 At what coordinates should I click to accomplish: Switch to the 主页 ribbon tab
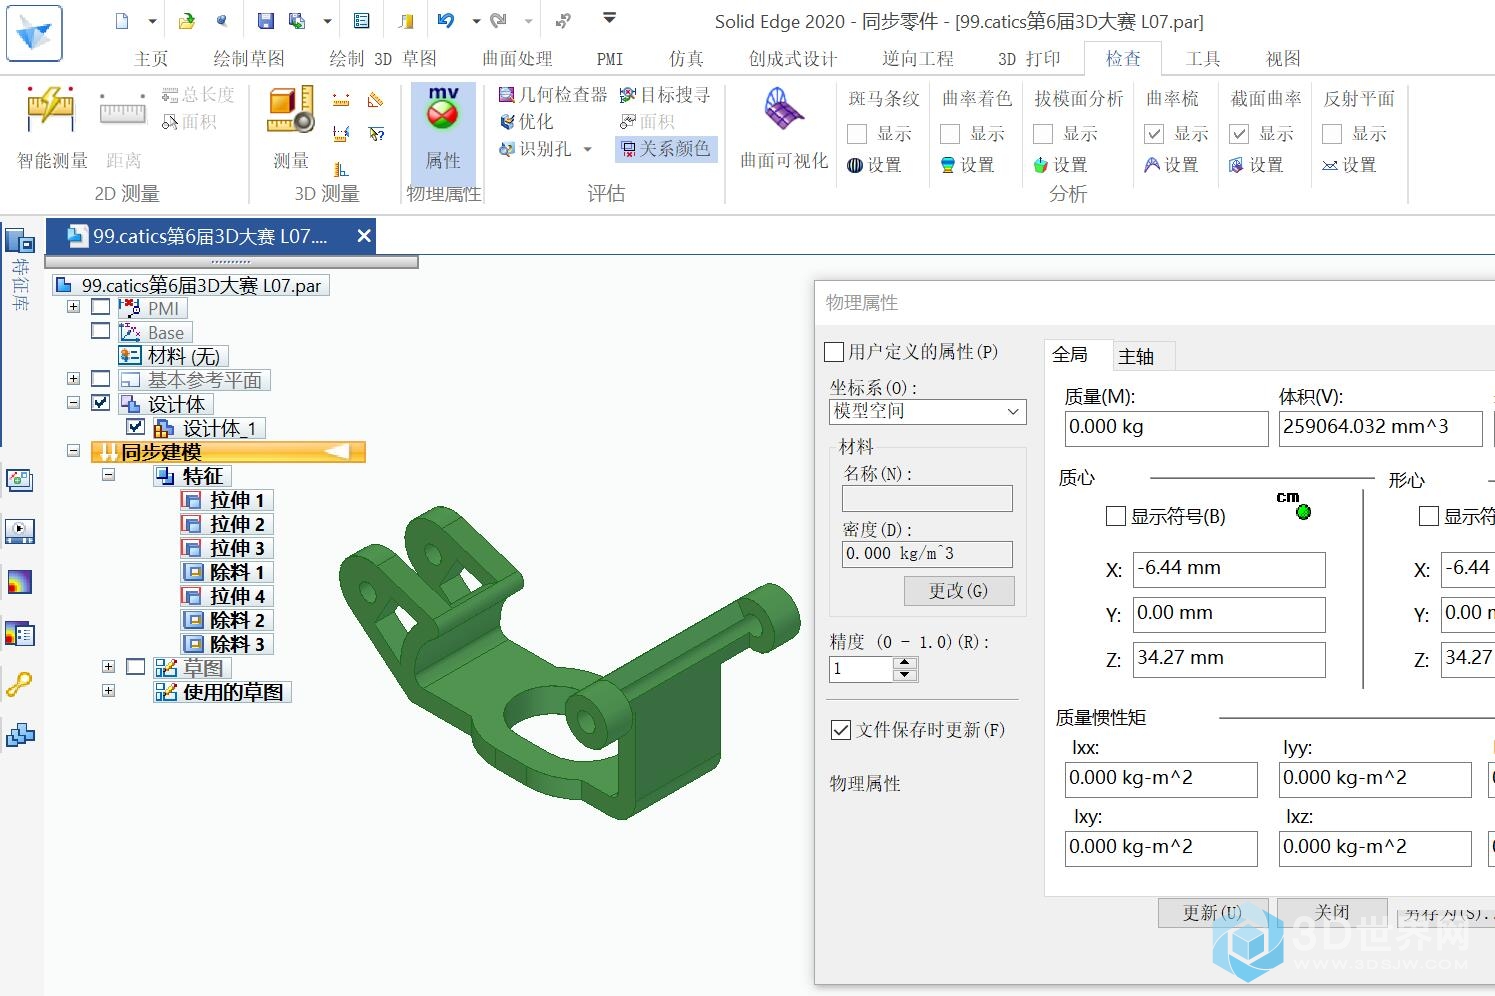point(151,59)
